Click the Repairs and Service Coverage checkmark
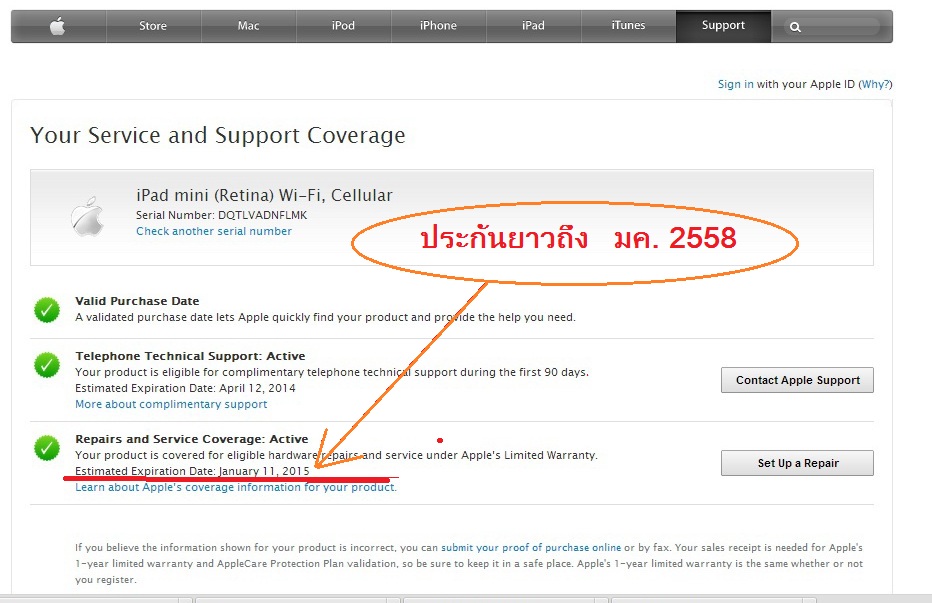Viewport: 932px width, 603px height. [47, 448]
